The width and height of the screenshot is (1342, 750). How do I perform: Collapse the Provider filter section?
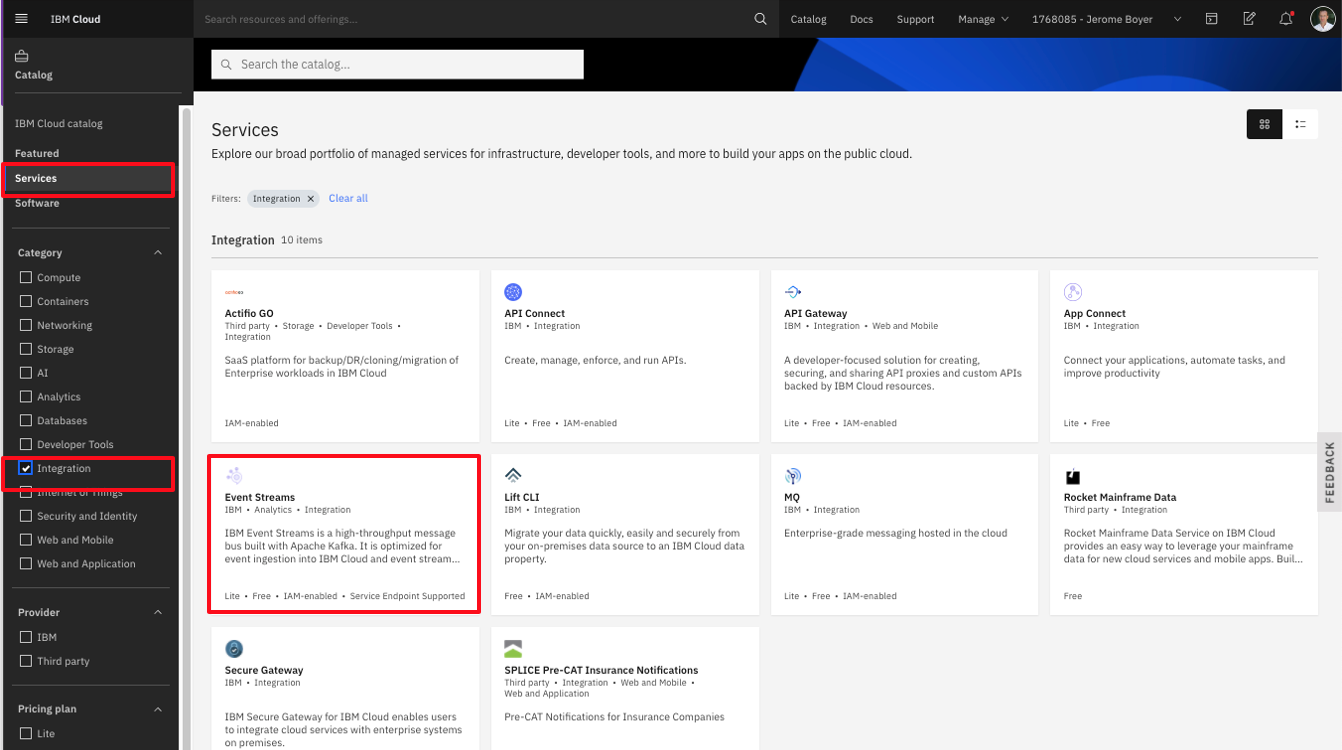tap(158, 612)
